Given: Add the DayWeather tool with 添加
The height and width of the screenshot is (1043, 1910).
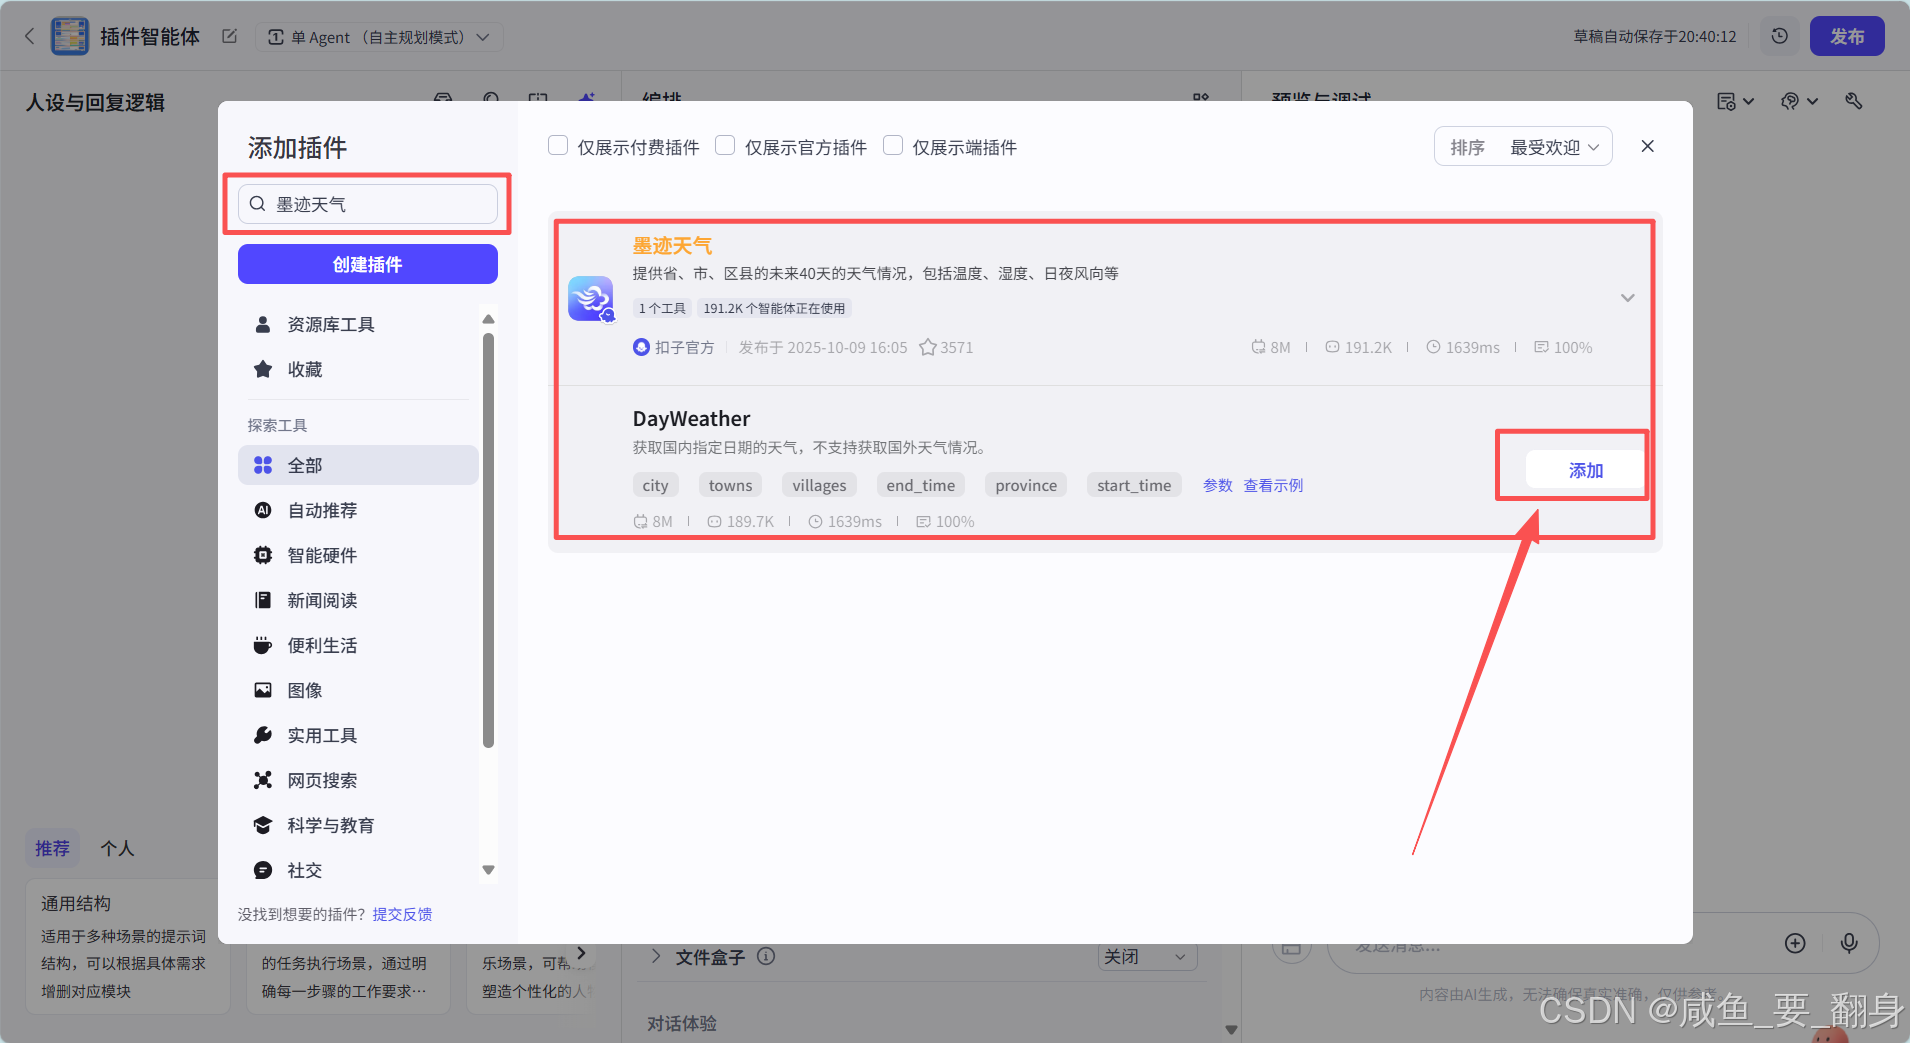Looking at the screenshot, I should pyautogui.click(x=1585, y=470).
